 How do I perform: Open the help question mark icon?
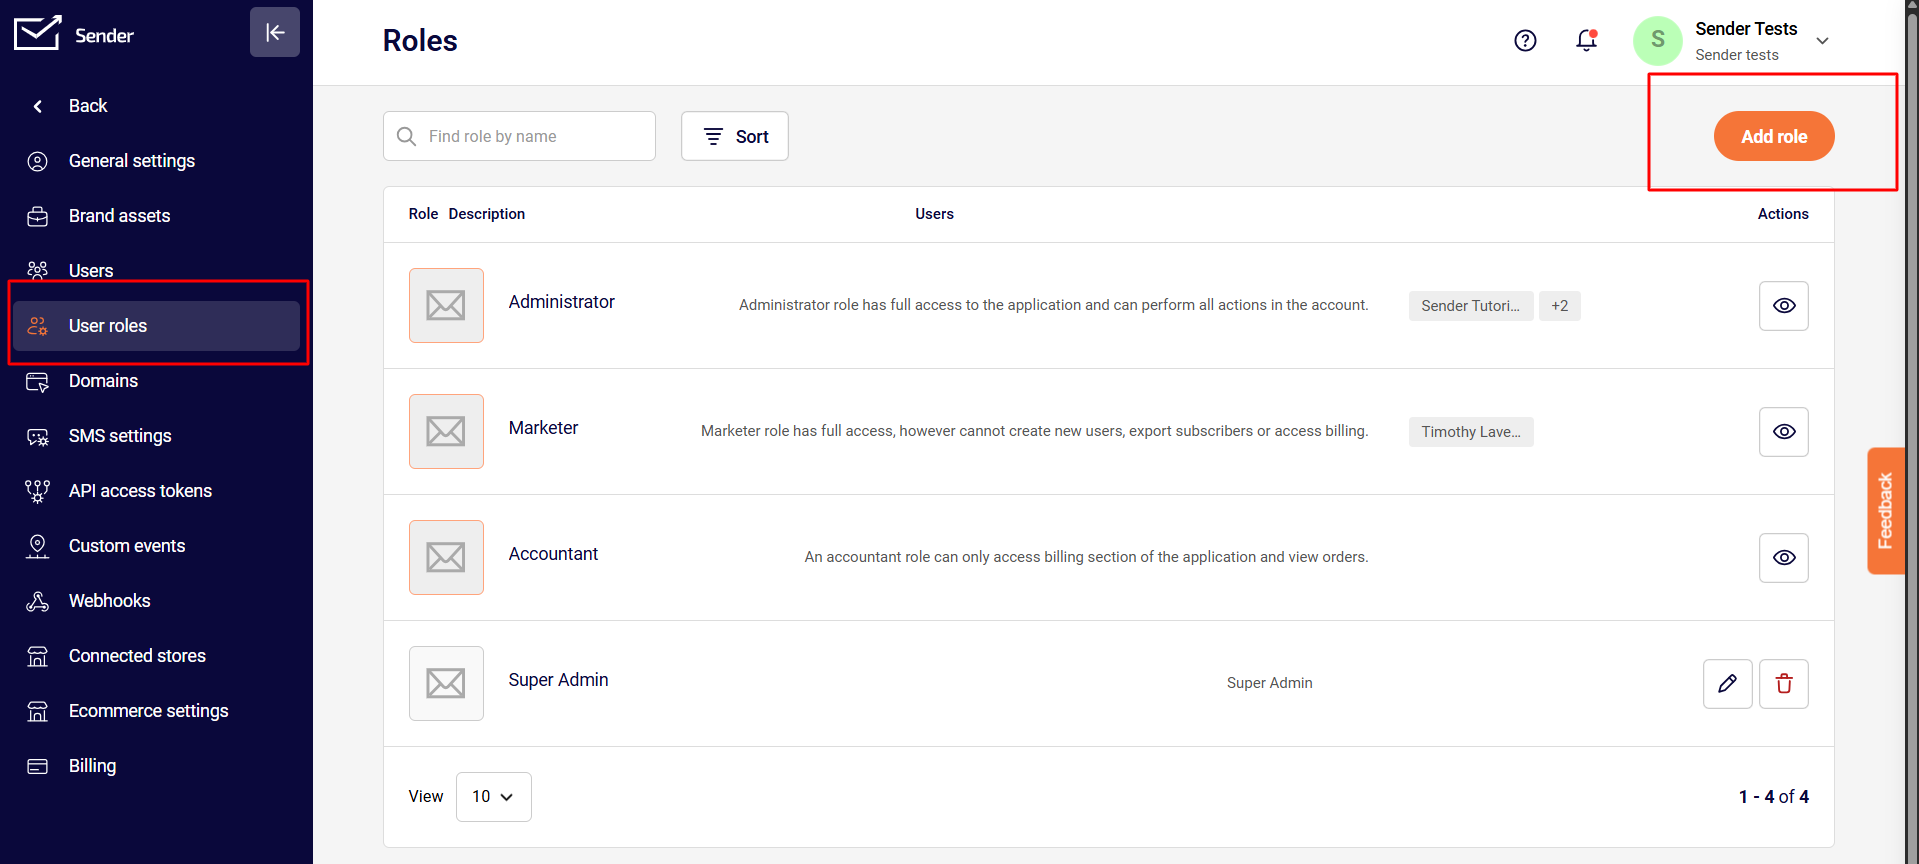1525,40
